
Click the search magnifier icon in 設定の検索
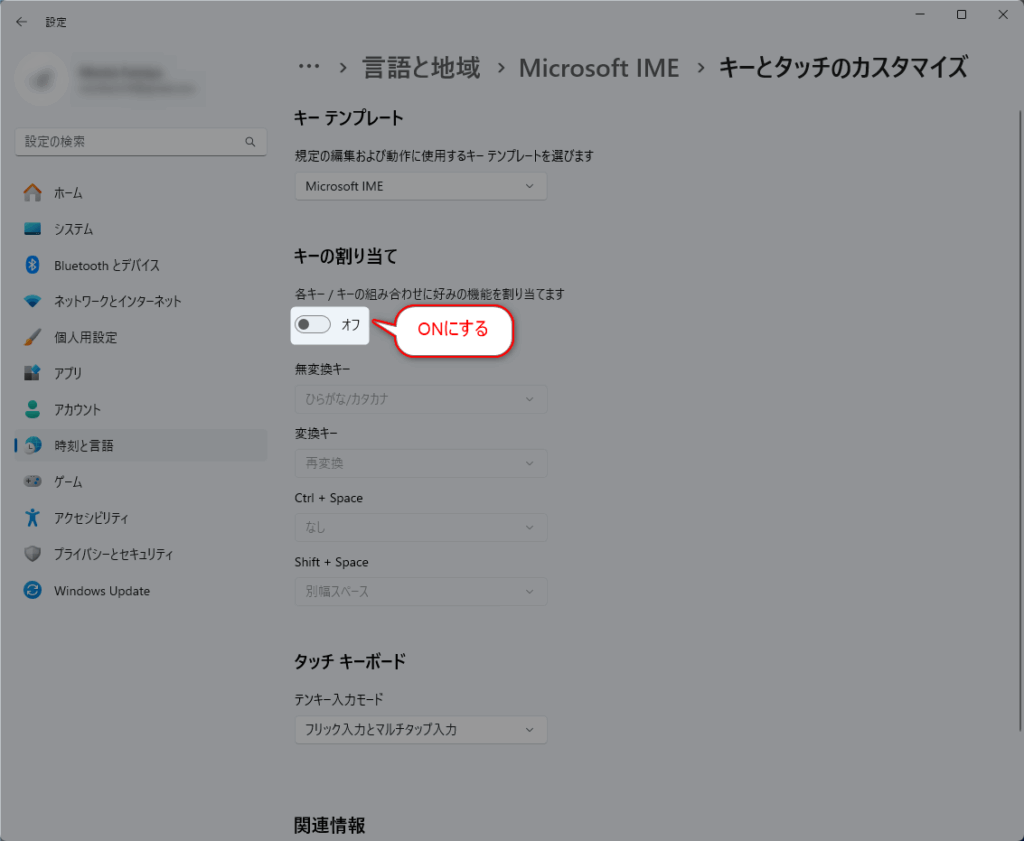[x=250, y=142]
